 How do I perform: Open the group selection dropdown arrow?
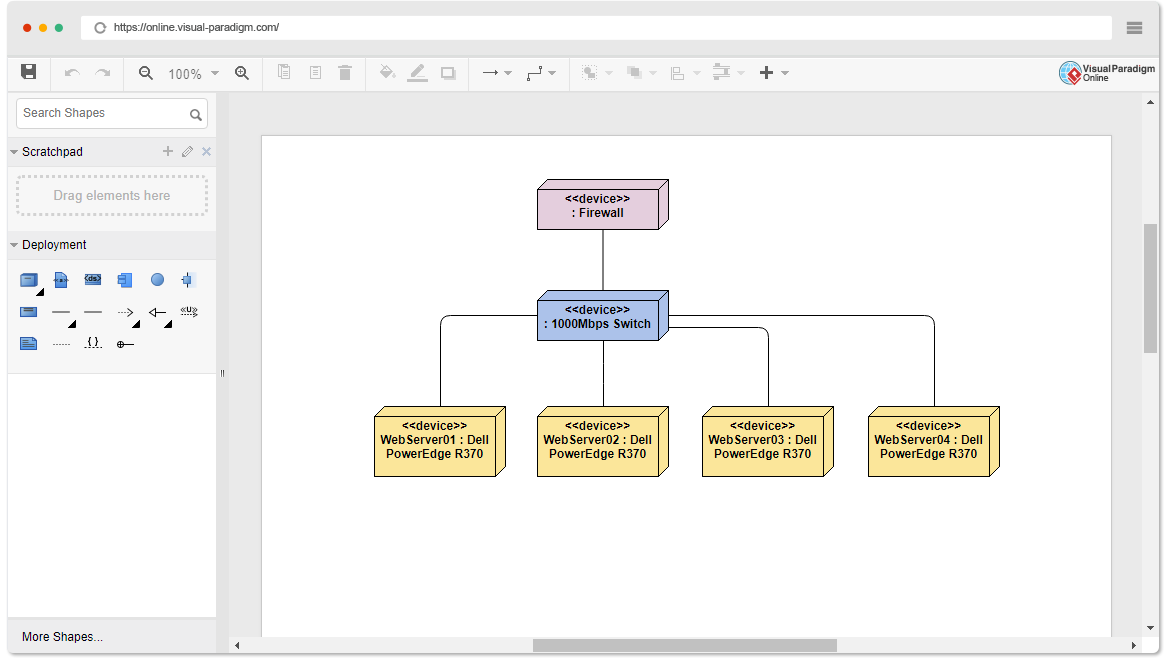pos(609,73)
